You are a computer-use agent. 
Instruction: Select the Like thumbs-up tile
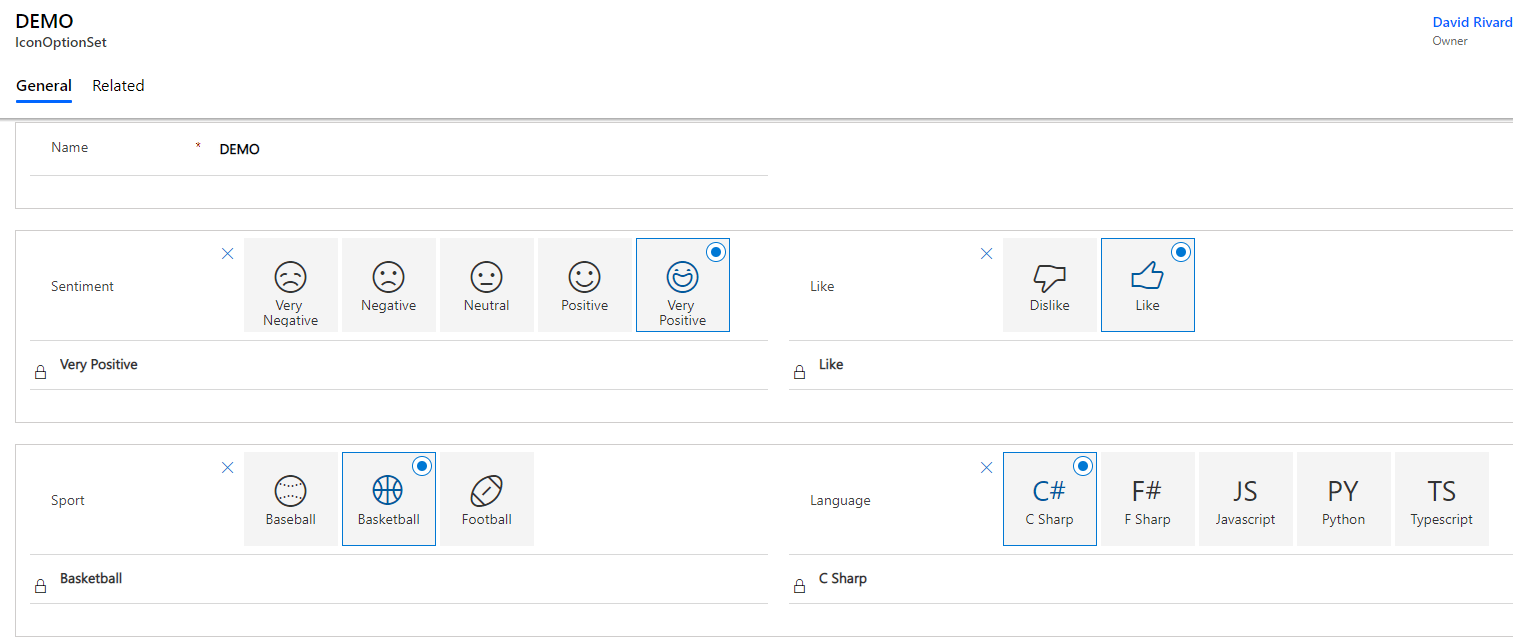coord(1147,285)
